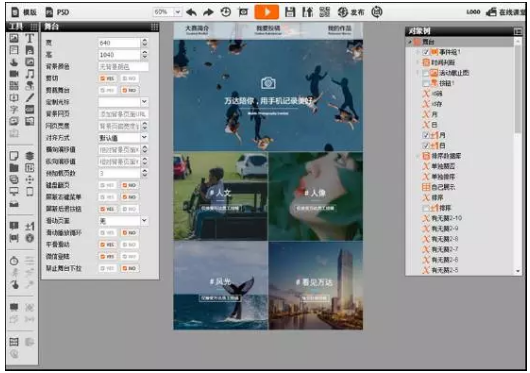Click the 背景颜色 color field

pos(123,67)
